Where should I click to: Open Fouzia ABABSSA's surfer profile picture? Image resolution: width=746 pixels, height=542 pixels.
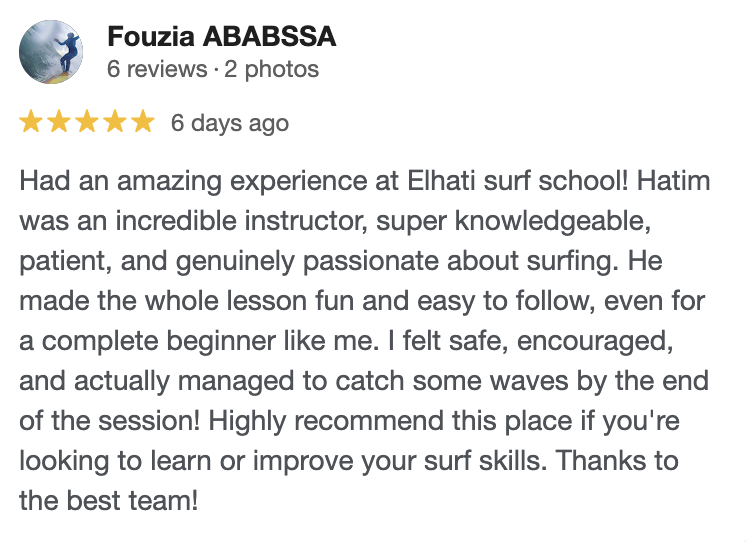click(51, 52)
